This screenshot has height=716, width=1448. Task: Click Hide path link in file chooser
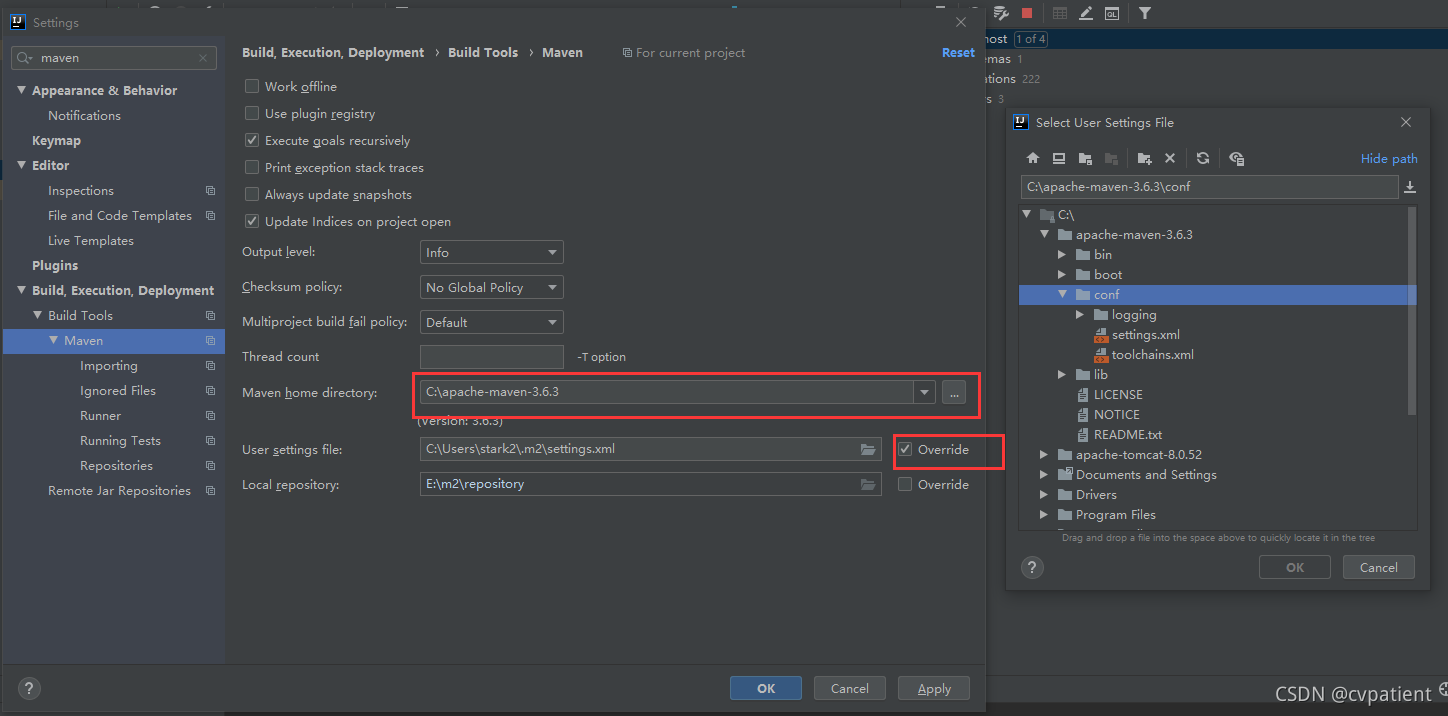tap(1389, 159)
